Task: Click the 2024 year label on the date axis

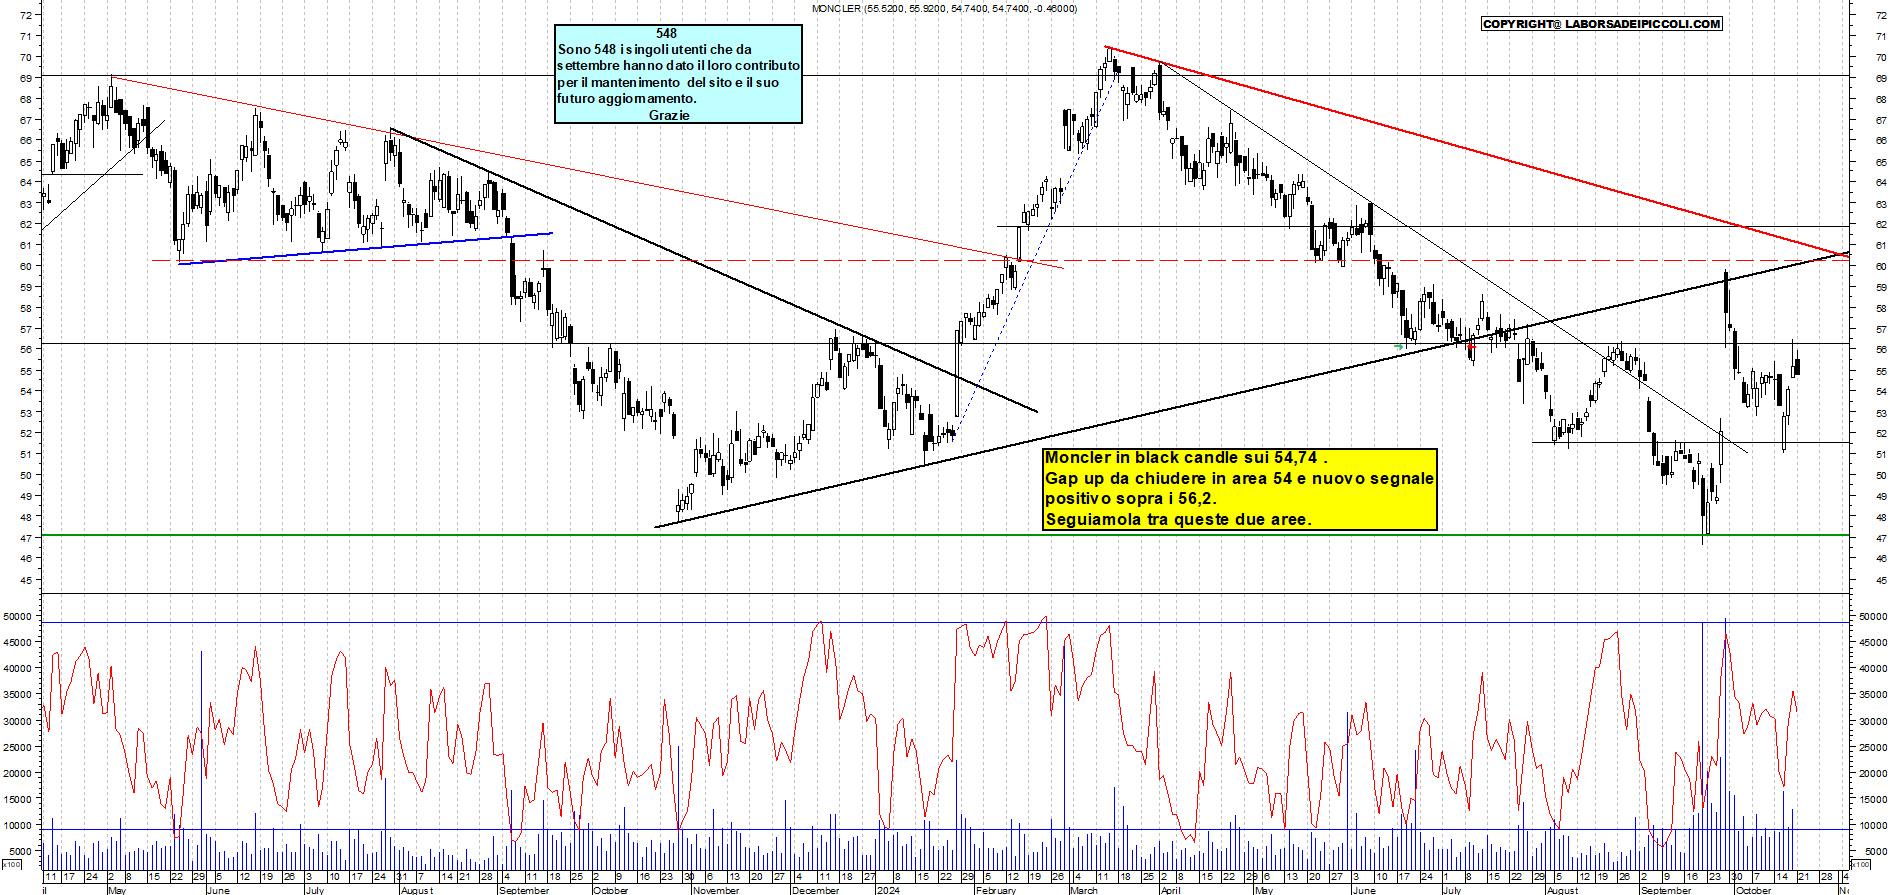Action: [x=888, y=890]
